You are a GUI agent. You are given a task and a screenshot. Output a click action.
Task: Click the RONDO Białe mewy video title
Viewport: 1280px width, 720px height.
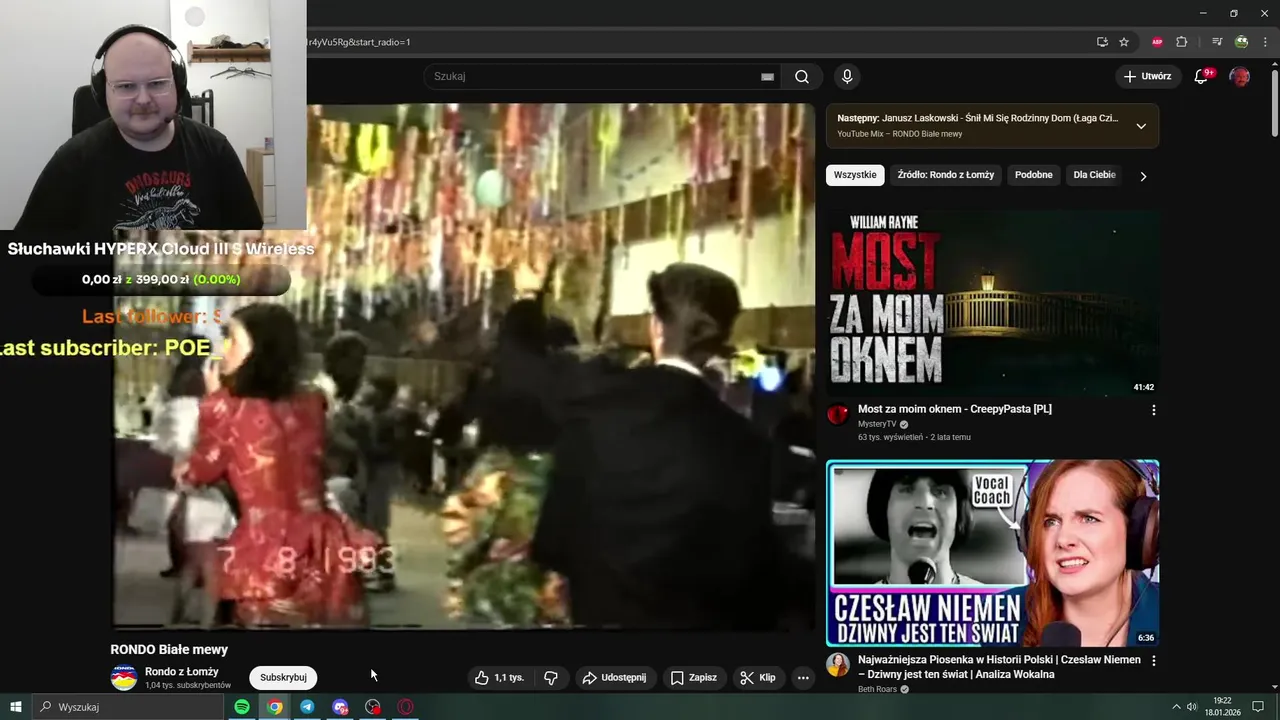pyautogui.click(x=169, y=649)
